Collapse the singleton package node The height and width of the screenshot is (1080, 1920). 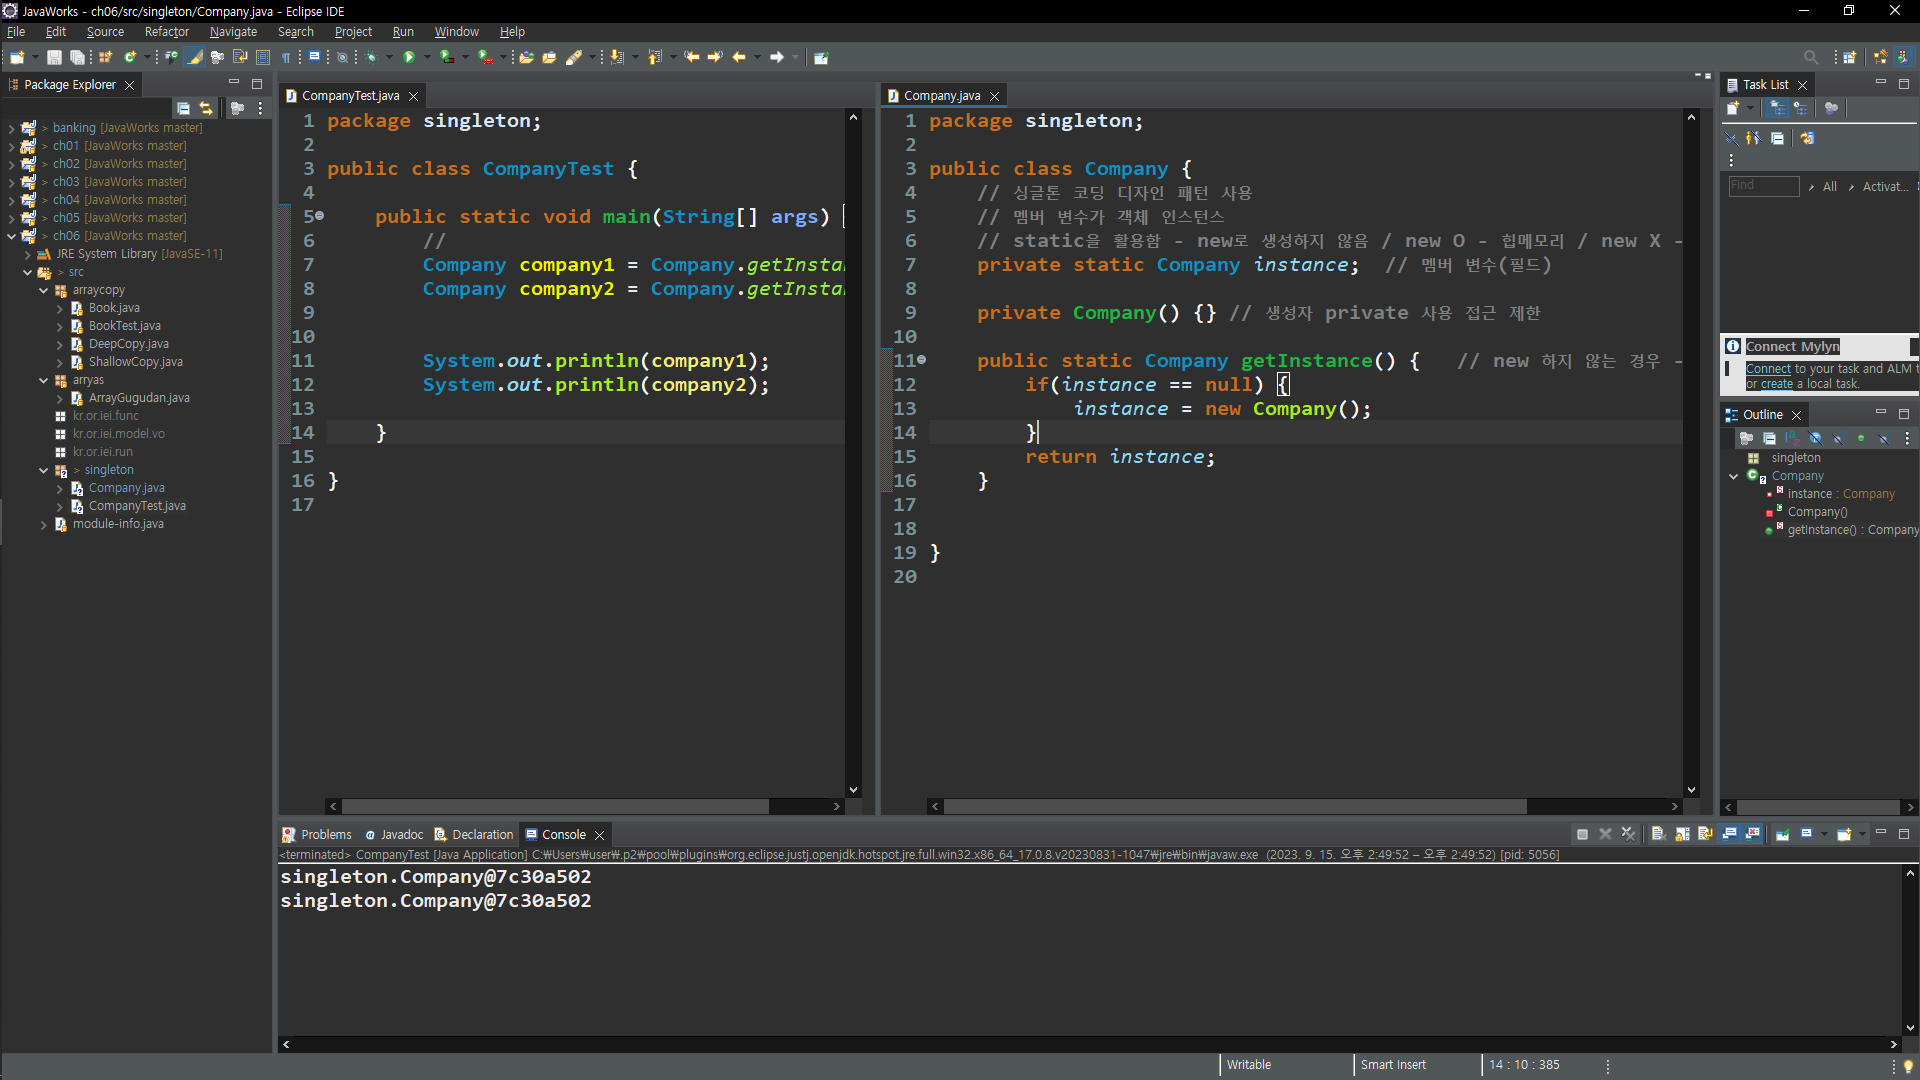43,470
